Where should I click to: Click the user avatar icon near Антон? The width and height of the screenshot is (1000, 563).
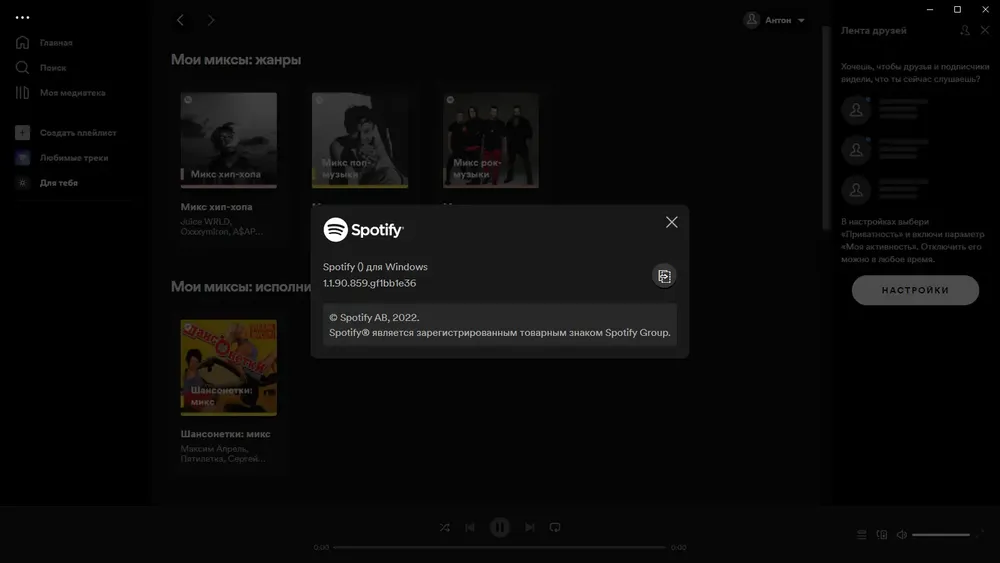[x=752, y=20]
